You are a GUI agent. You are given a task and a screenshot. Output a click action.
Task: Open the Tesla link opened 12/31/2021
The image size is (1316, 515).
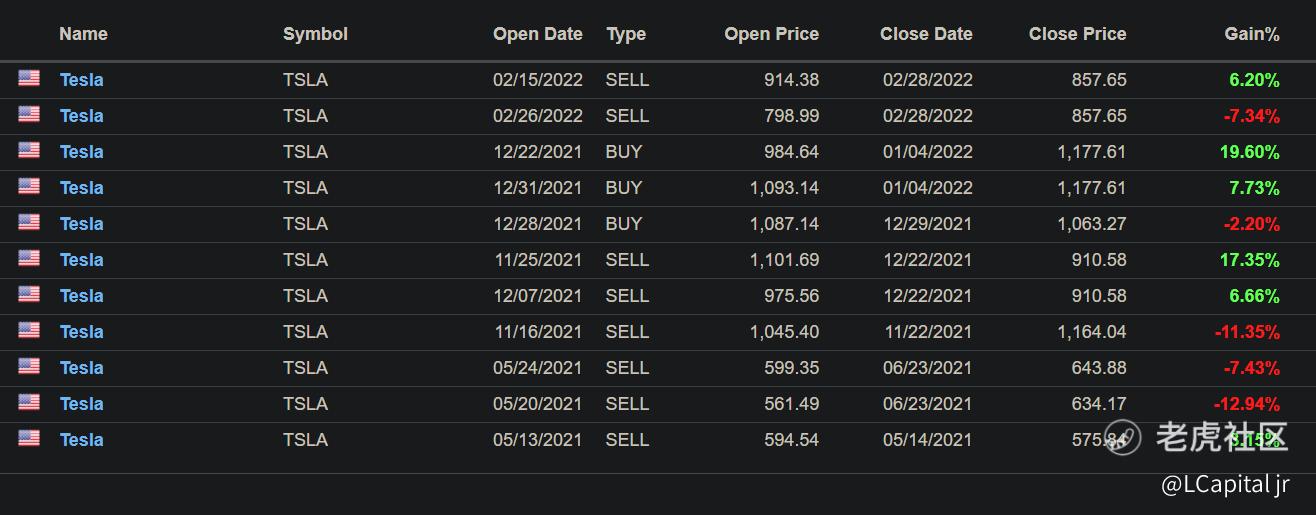[x=82, y=188]
